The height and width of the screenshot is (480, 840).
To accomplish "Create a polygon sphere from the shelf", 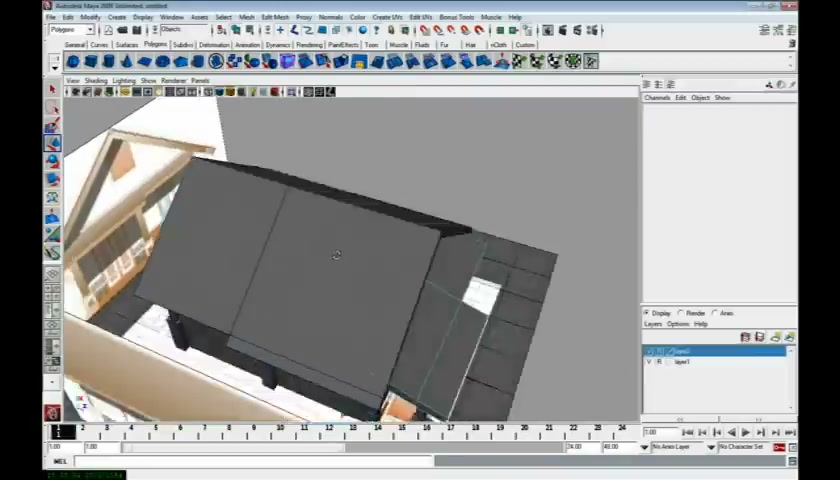I will [x=73, y=62].
